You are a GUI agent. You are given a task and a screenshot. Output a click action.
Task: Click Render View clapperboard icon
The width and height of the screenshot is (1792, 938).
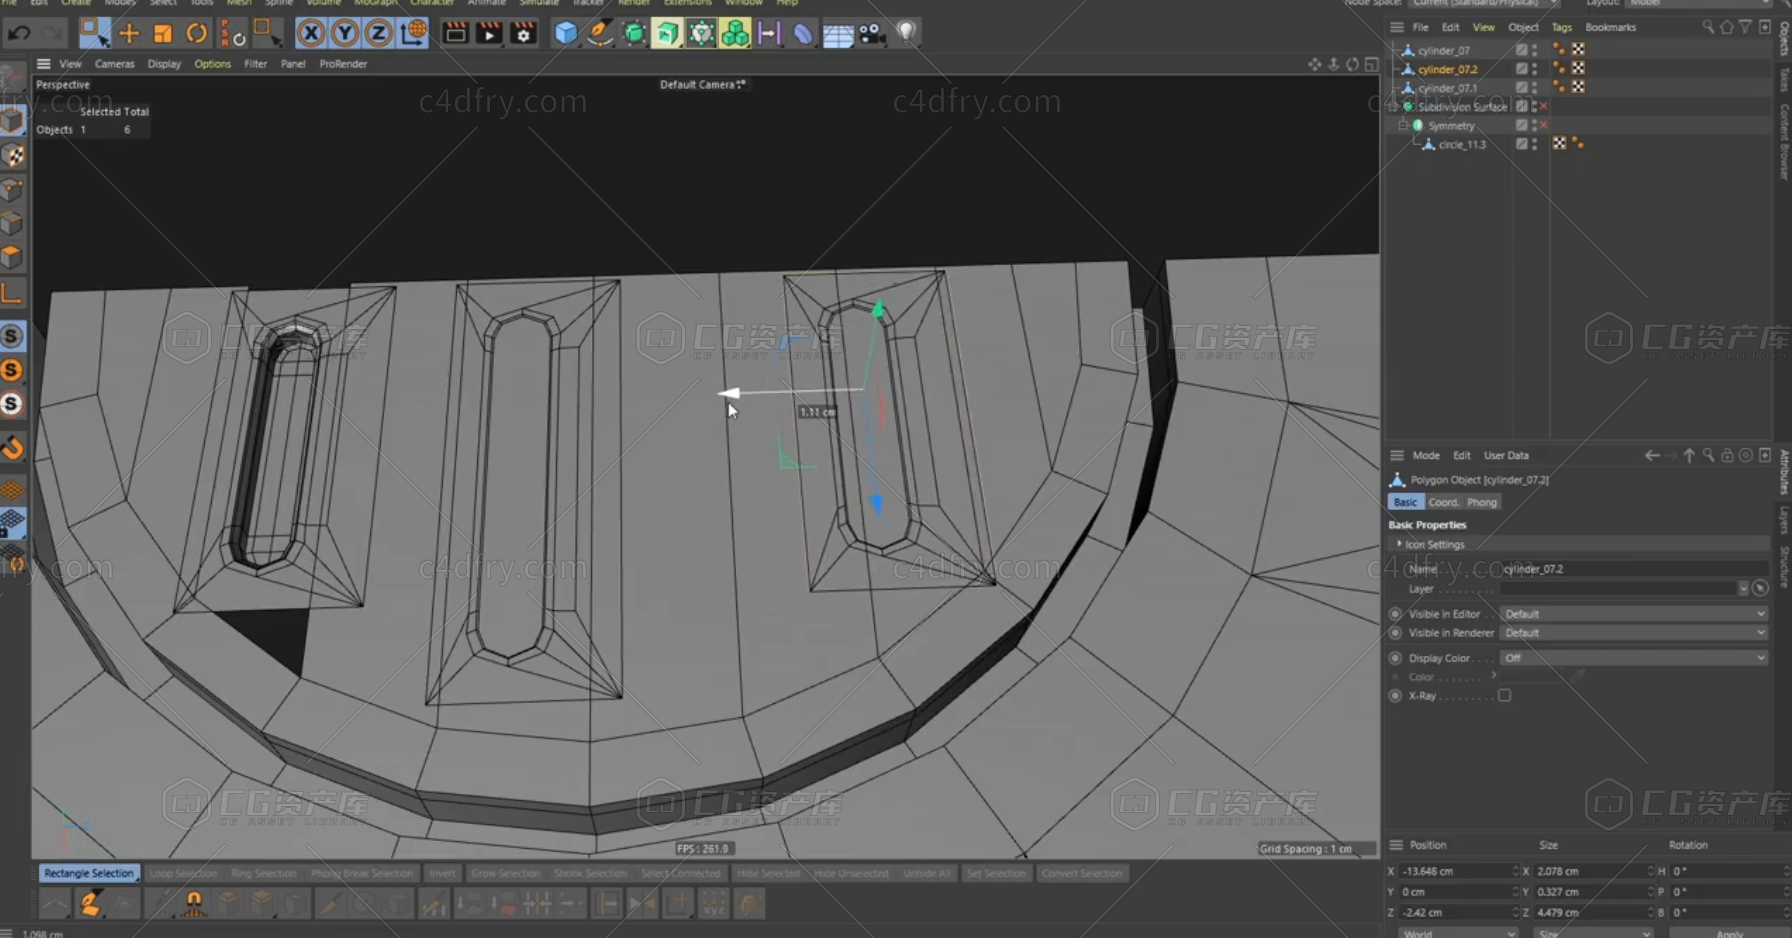455,34
